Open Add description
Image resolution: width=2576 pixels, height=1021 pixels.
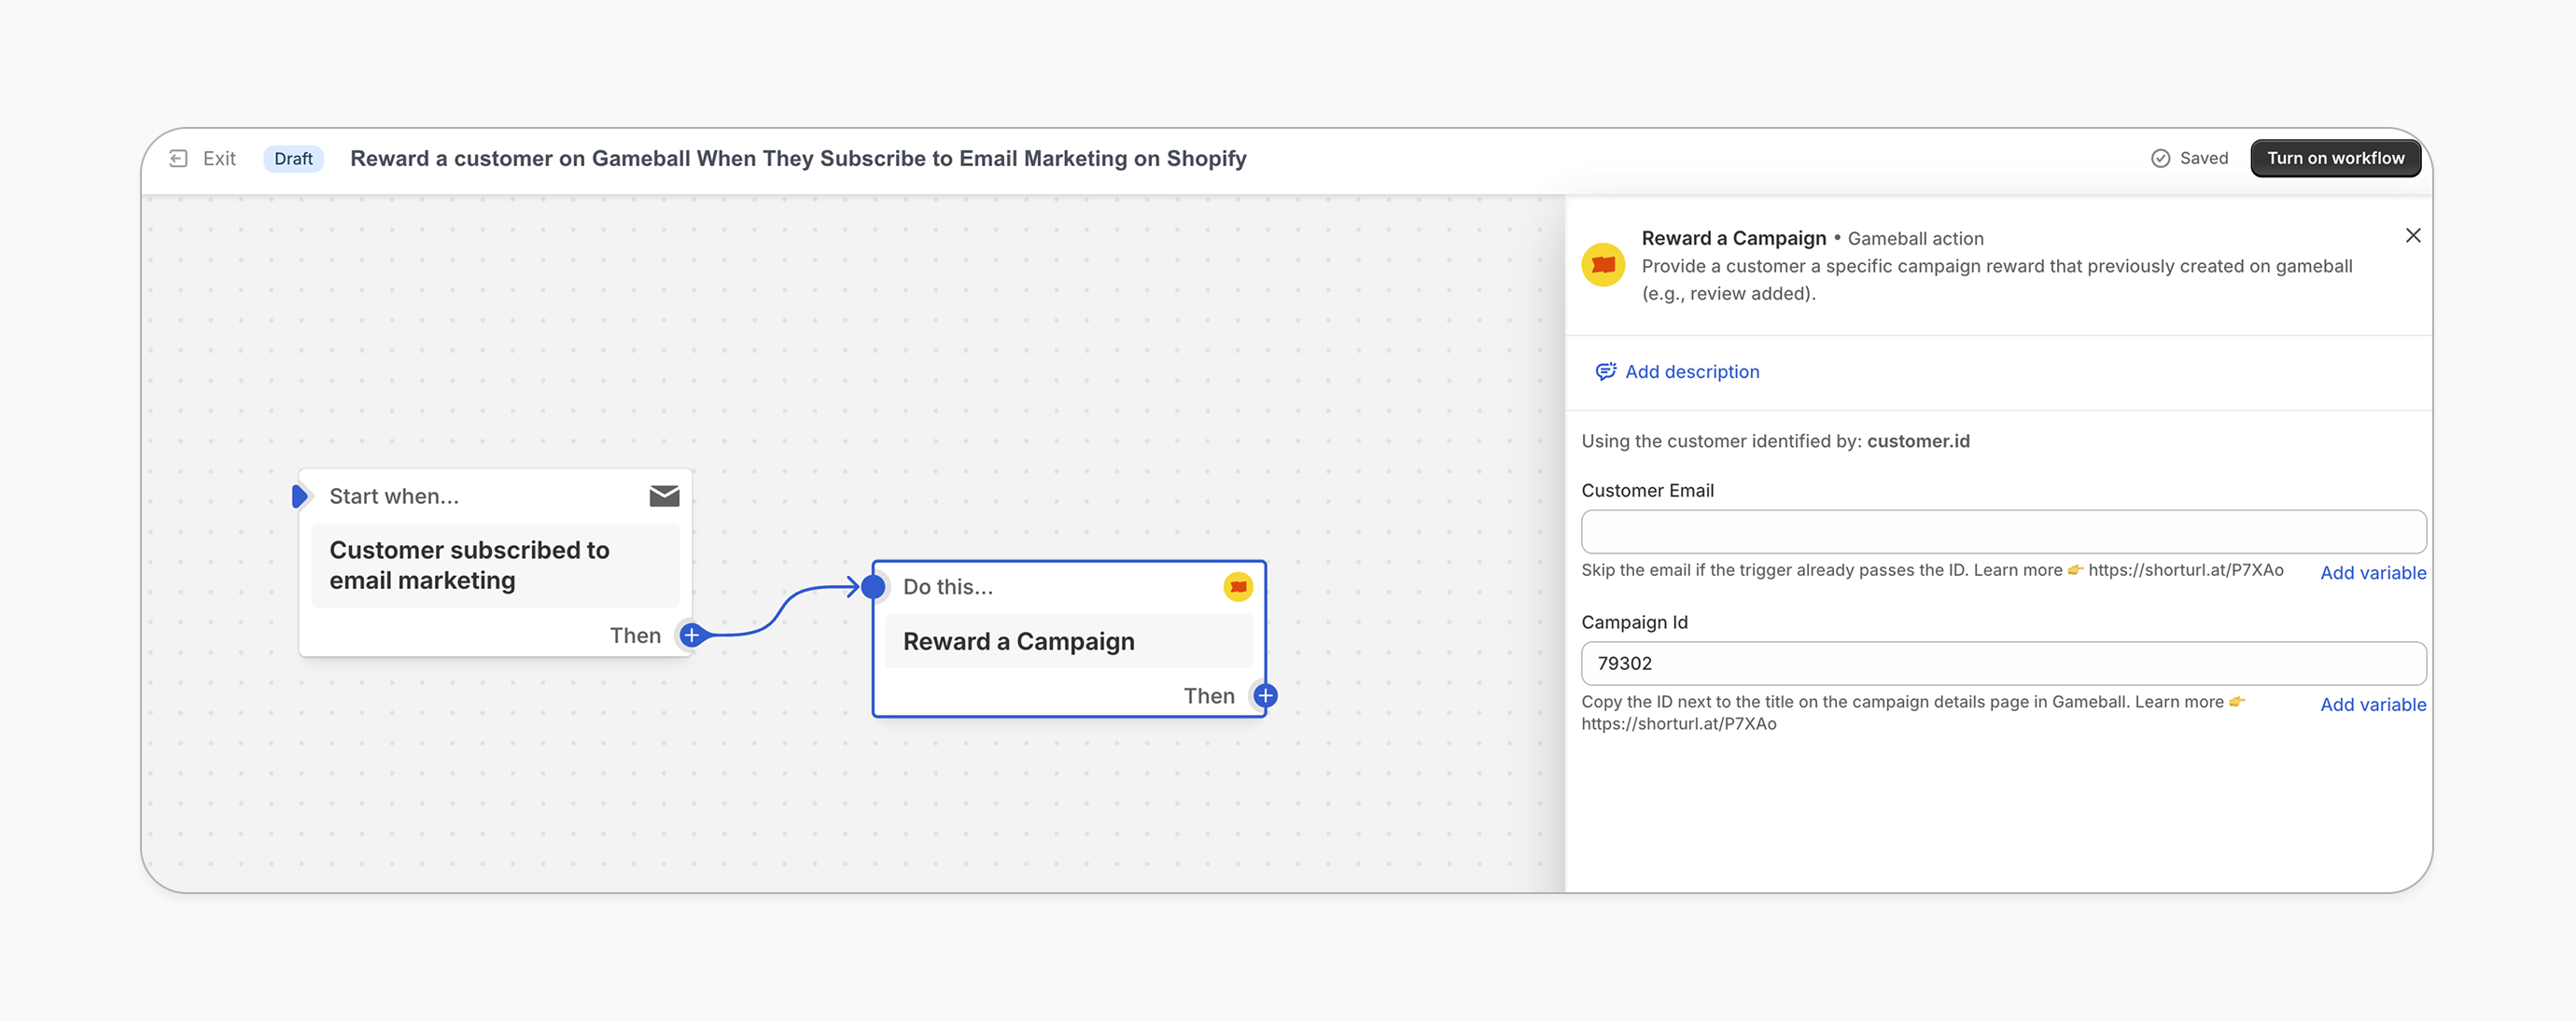coord(1692,371)
